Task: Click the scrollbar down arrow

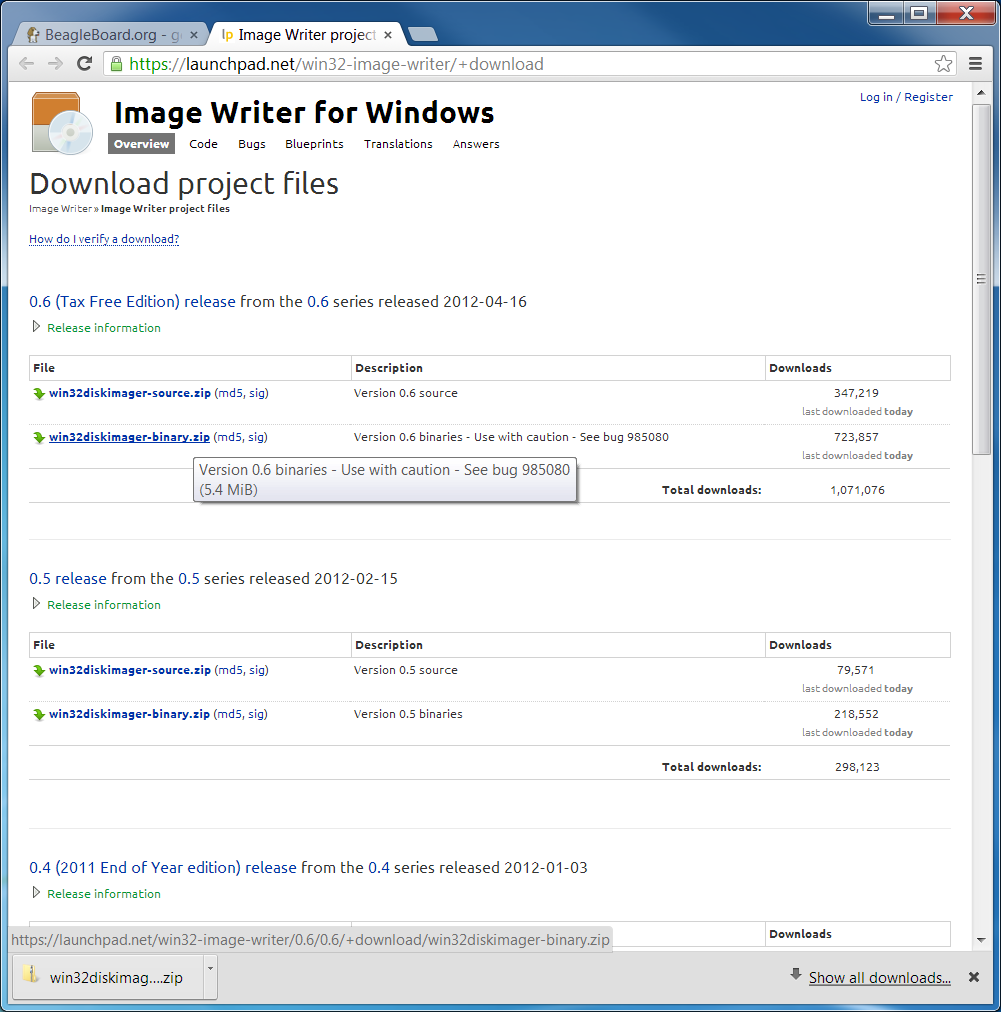Action: (x=981, y=940)
